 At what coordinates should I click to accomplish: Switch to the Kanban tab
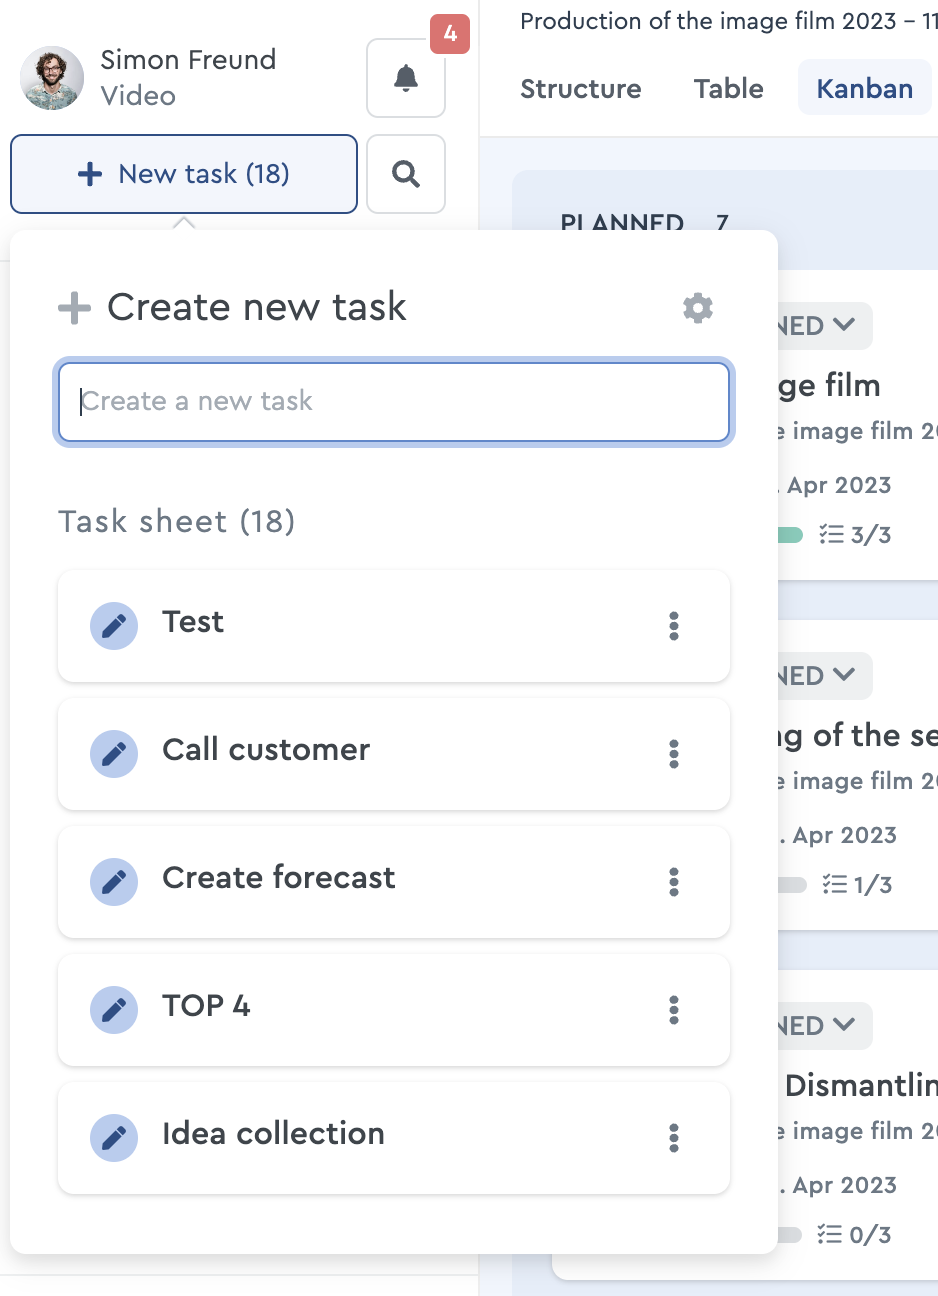tap(865, 88)
